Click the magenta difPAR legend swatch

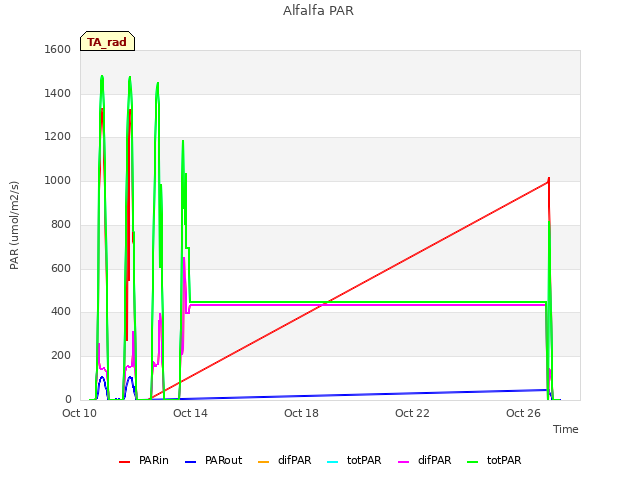click(x=403, y=462)
